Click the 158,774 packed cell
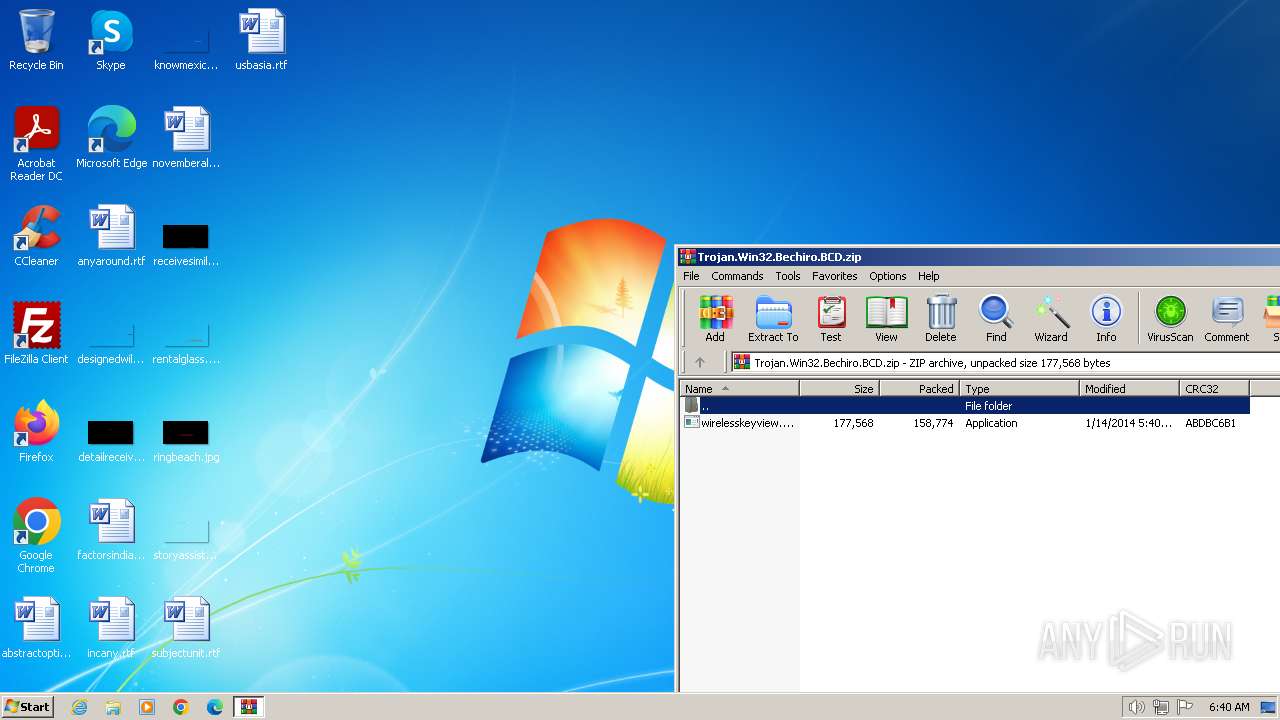Viewport: 1280px width, 720px height. click(933, 423)
